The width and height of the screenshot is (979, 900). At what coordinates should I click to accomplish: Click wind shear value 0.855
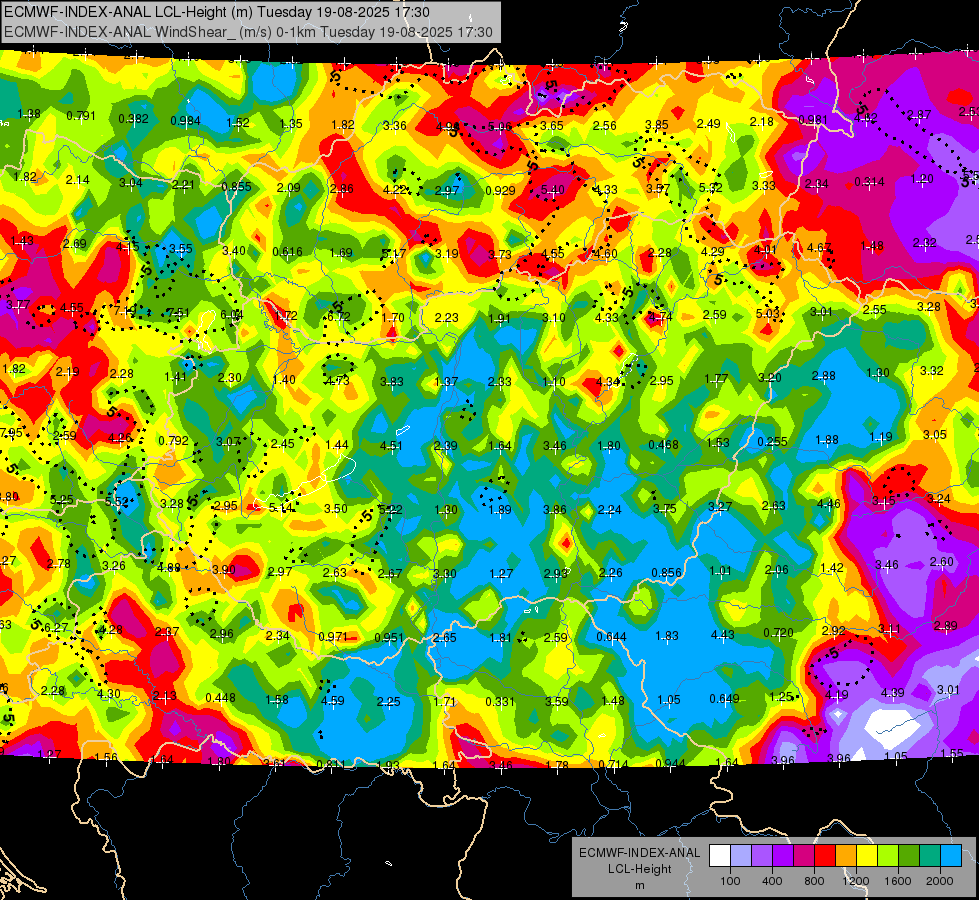[236, 186]
